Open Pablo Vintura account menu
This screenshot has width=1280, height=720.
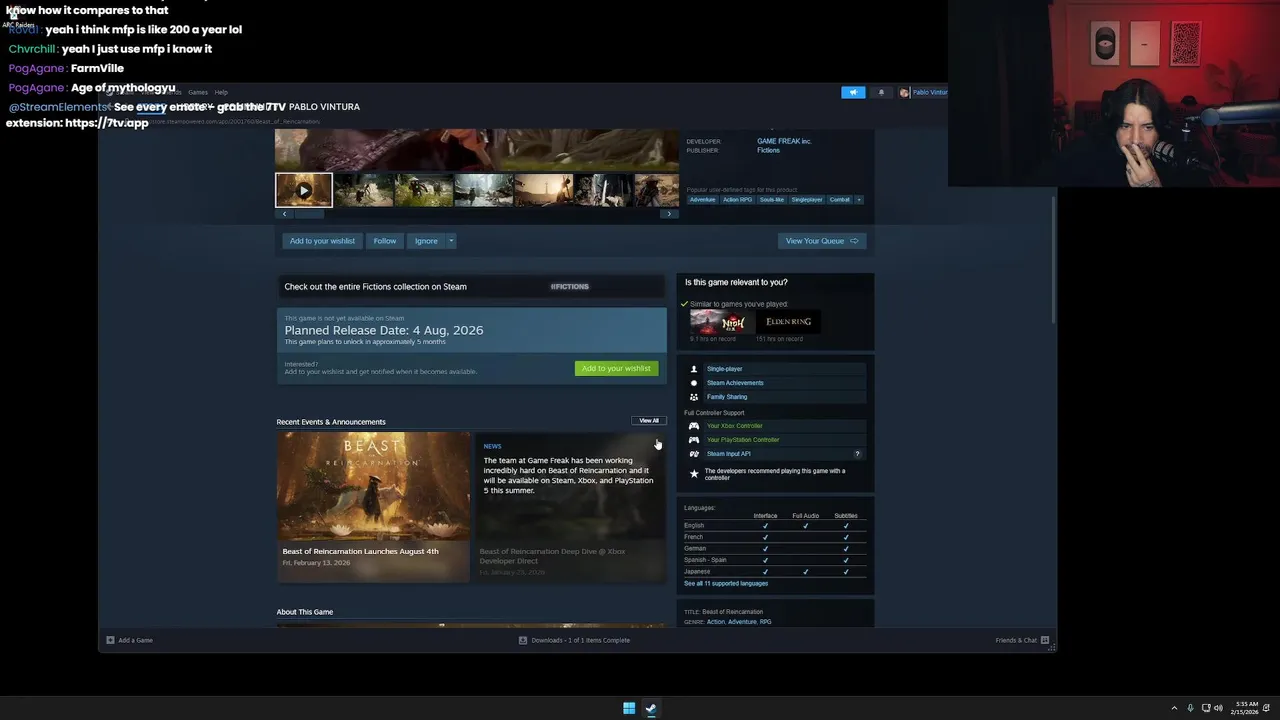point(923,92)
